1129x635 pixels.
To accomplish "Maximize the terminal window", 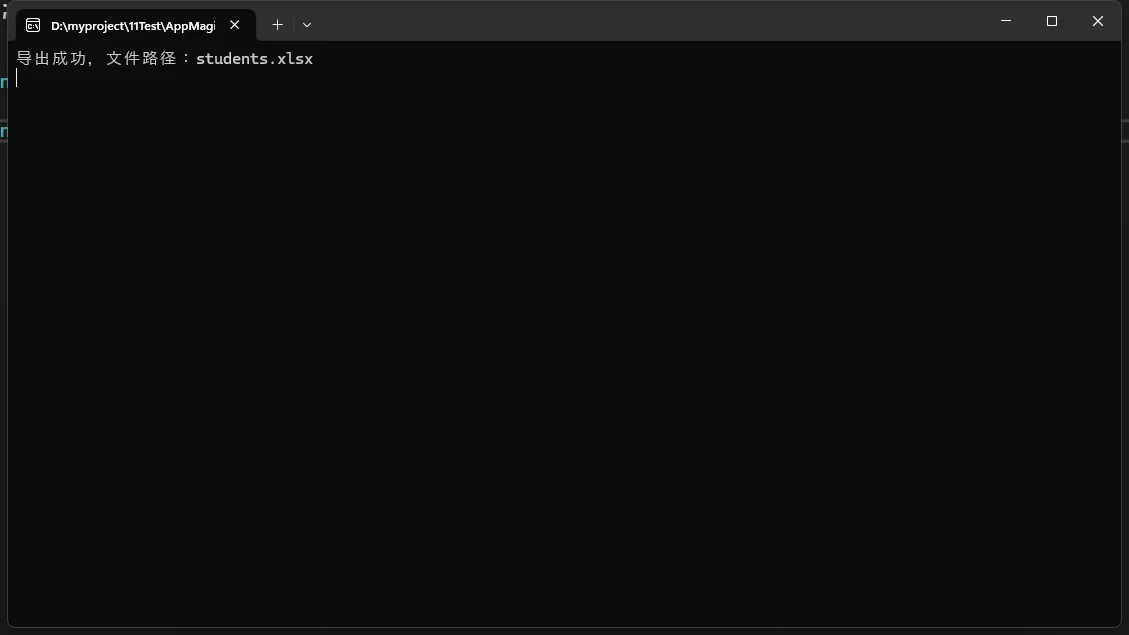I will click(1052, 21).
